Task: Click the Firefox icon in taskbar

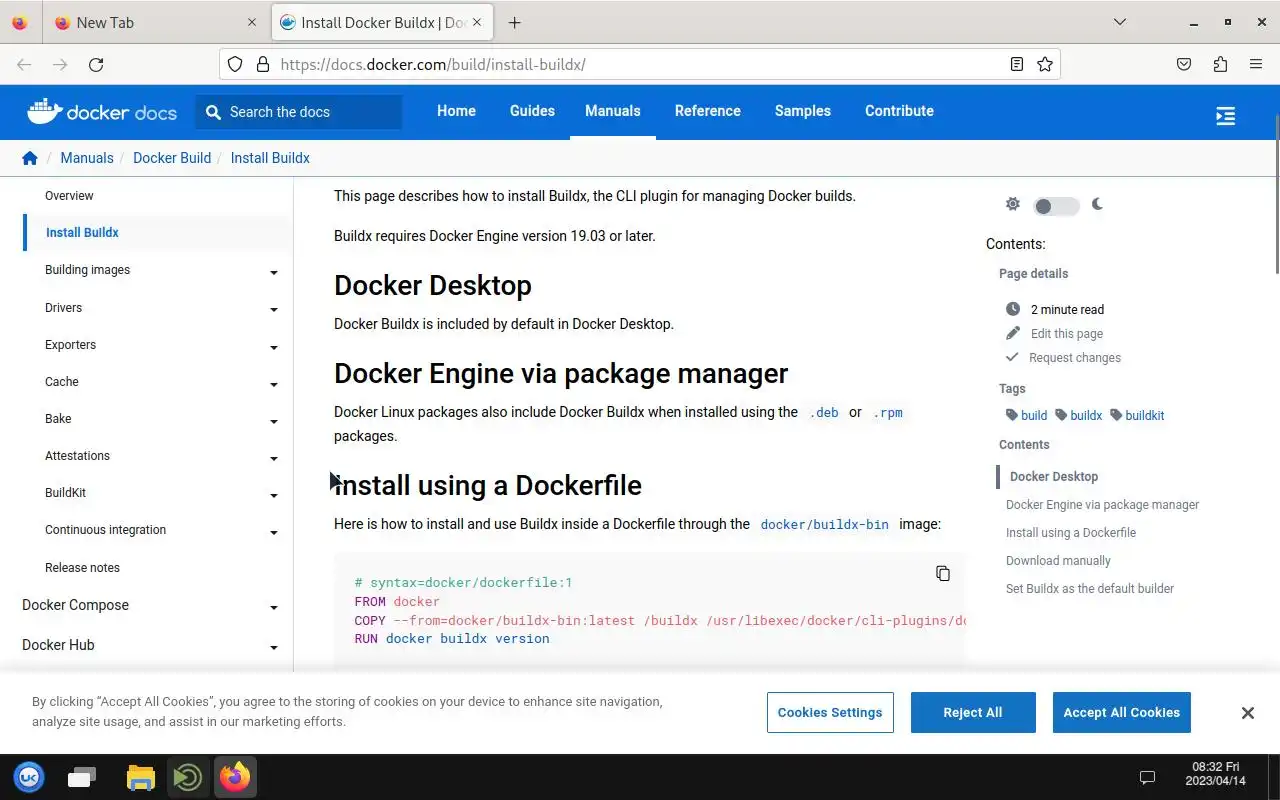Action: click(235, 777)
